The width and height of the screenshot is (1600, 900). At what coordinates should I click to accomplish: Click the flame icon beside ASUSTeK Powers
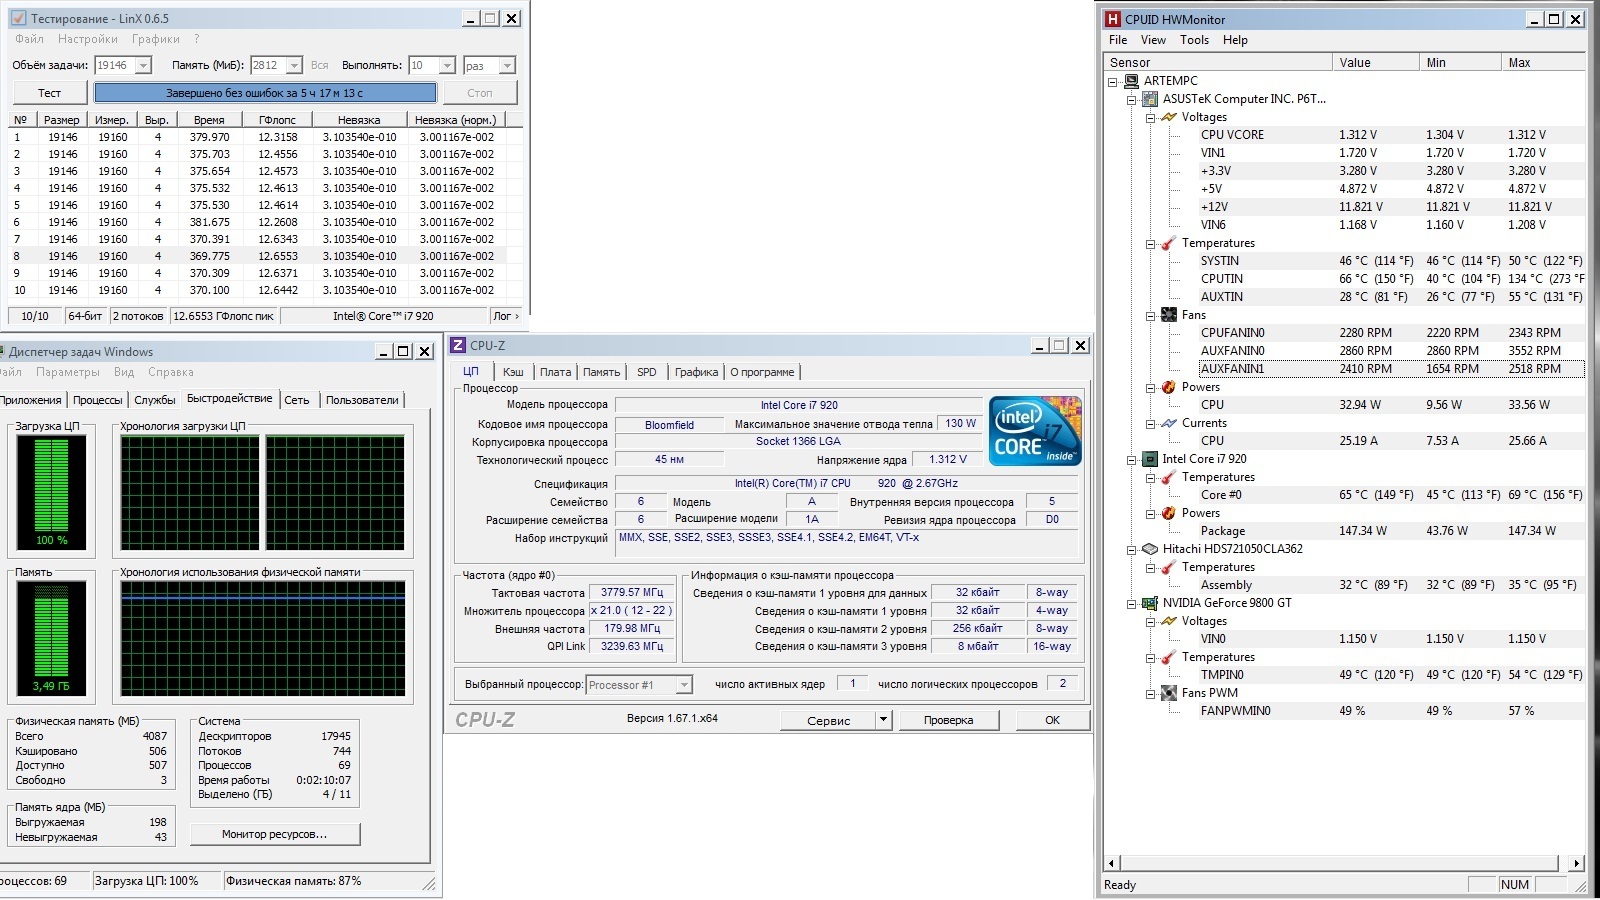tap(1168, 387)
